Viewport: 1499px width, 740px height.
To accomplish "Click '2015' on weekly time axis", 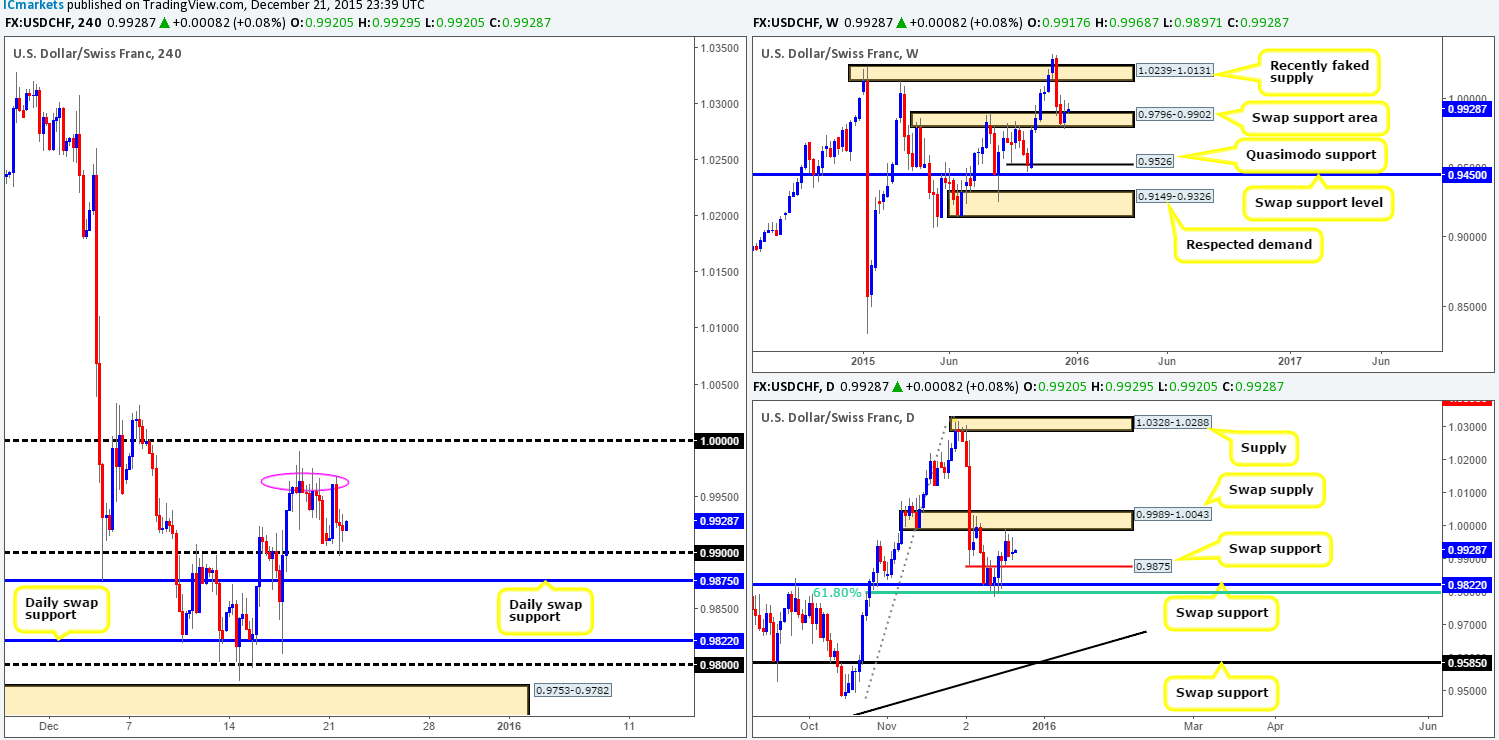I will (x=863, y=360).
